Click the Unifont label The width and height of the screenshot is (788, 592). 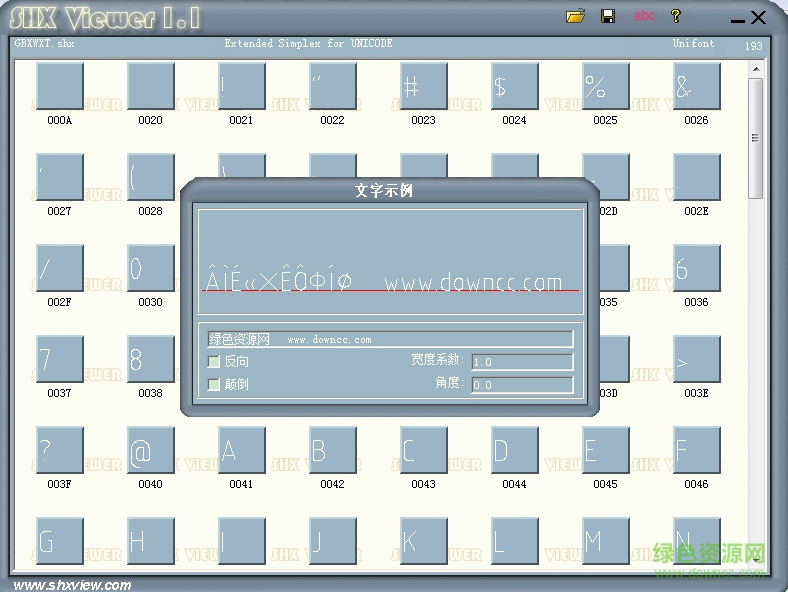tap(693, 44)
